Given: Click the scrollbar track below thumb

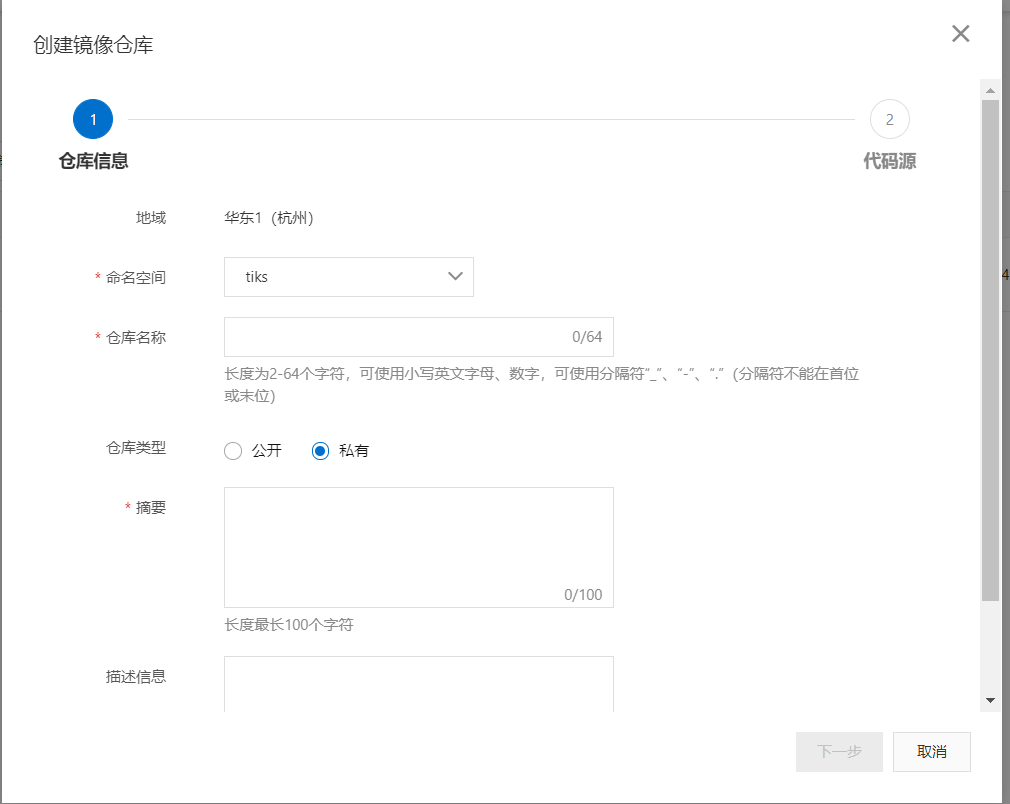Looking at the screenshot, I should [x=990, y=647].
